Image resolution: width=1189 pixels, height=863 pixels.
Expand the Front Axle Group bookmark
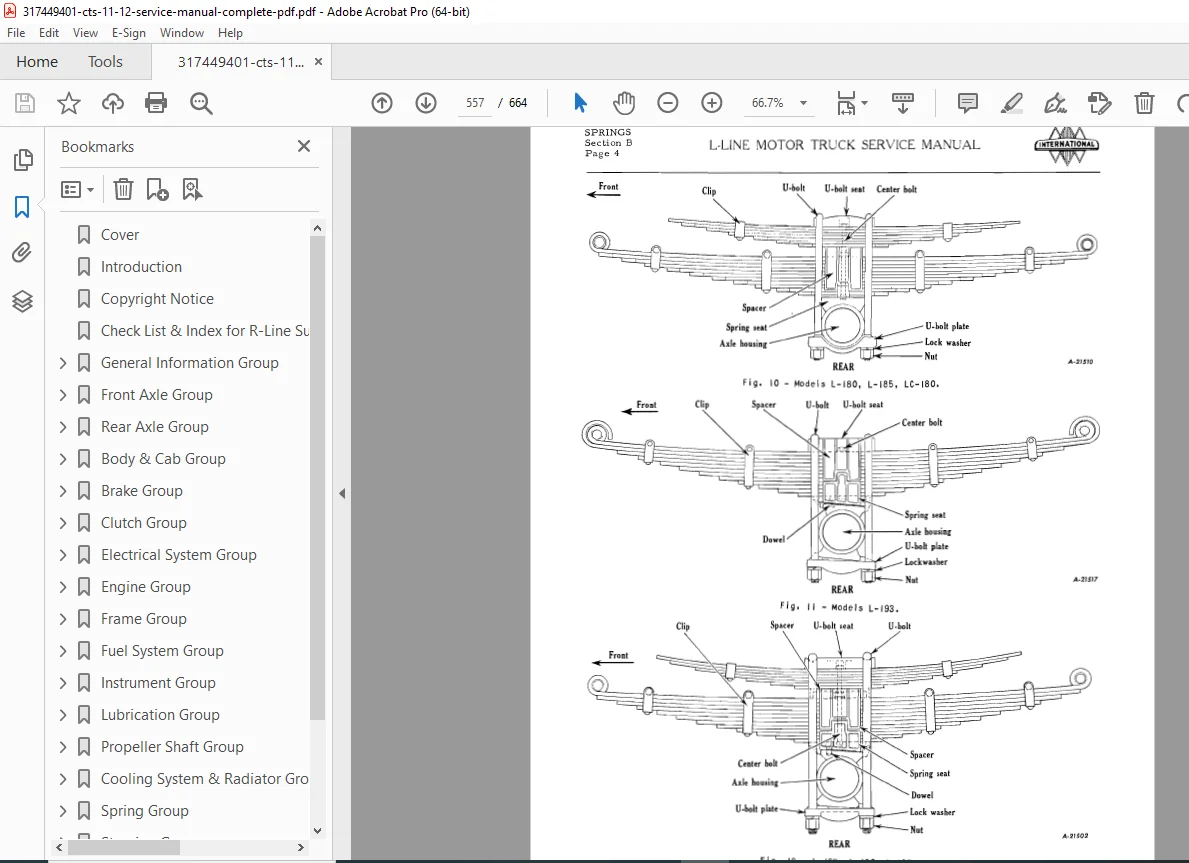tap(63, 395)
